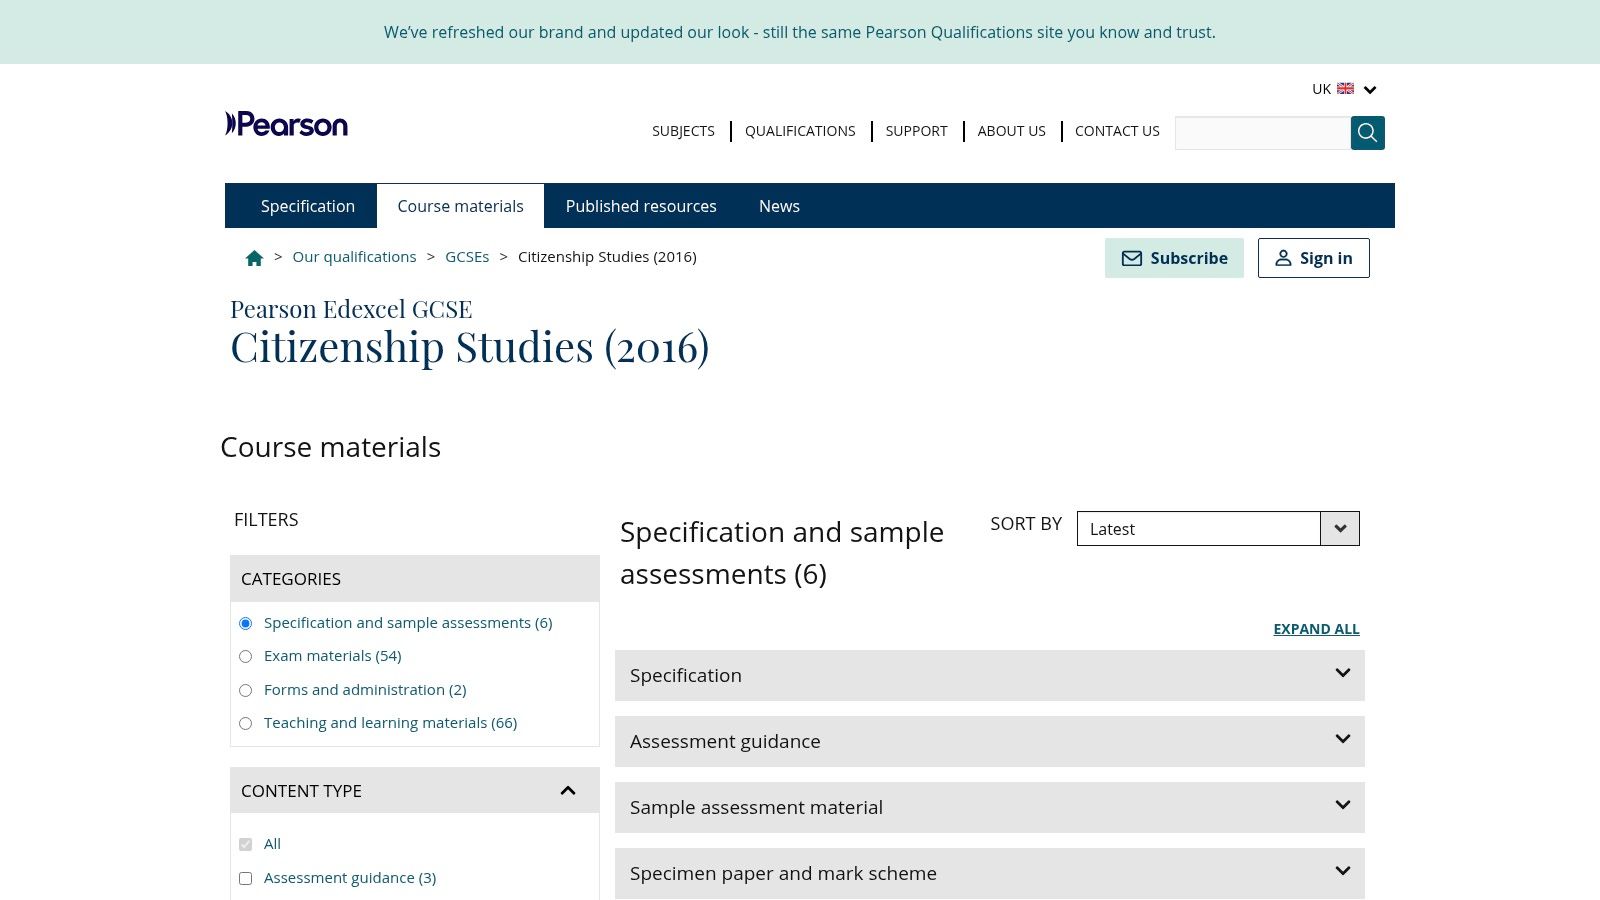Select Specification and sample assessments radio
1600x900 pixels.
(x=246, y=624)
